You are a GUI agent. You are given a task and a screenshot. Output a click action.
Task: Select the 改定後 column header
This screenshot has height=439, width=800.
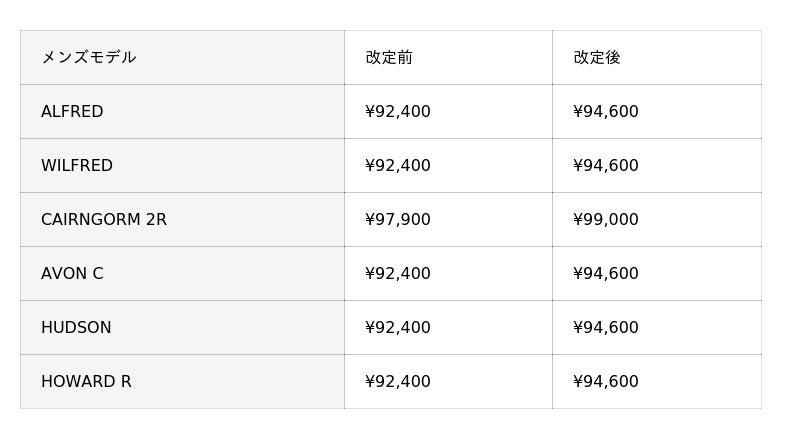[597, 58]
